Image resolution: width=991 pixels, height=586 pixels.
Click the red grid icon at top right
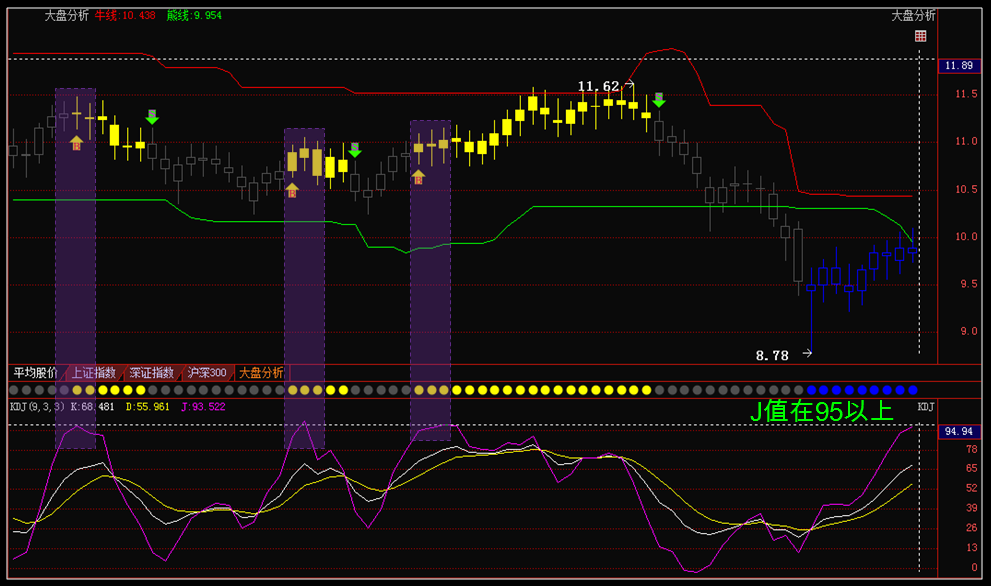coord(920,36)
